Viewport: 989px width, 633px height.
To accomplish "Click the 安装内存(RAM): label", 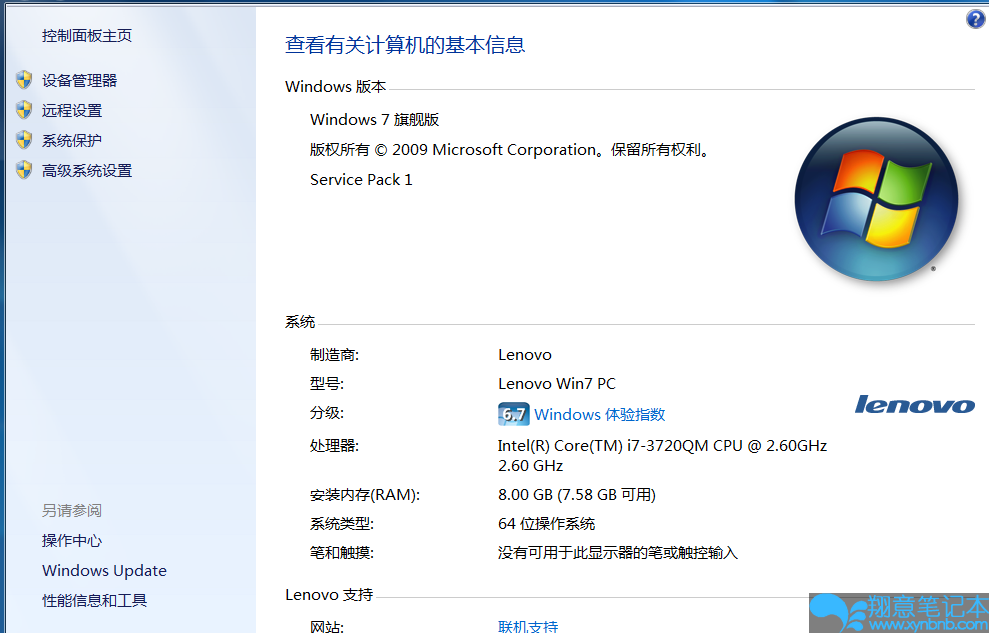I will [365, 495].
